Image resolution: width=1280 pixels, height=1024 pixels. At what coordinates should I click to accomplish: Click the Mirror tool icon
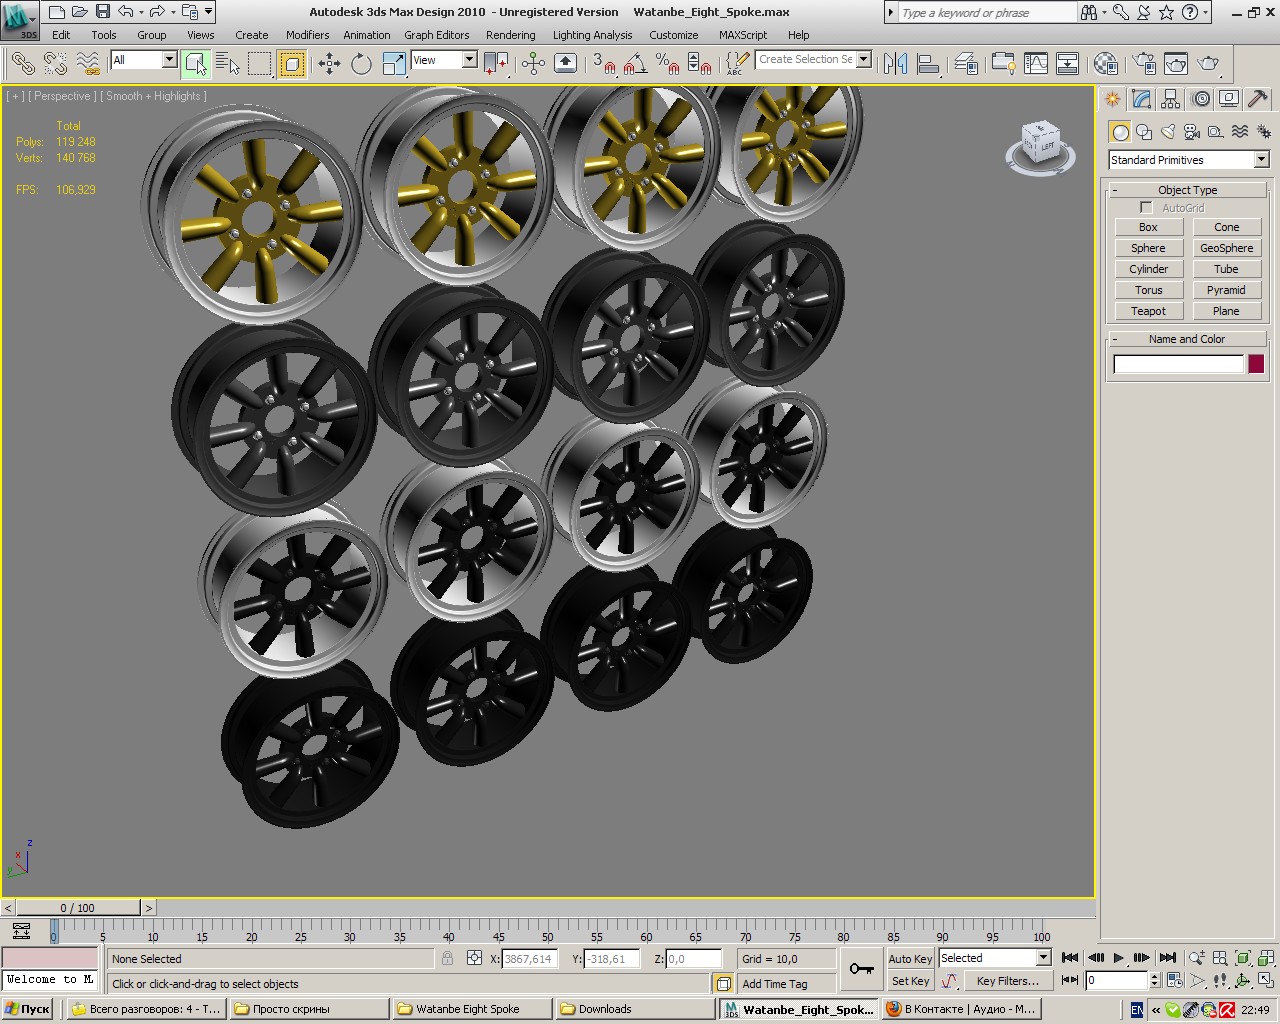pyautogui.click(x=895, y=64)
